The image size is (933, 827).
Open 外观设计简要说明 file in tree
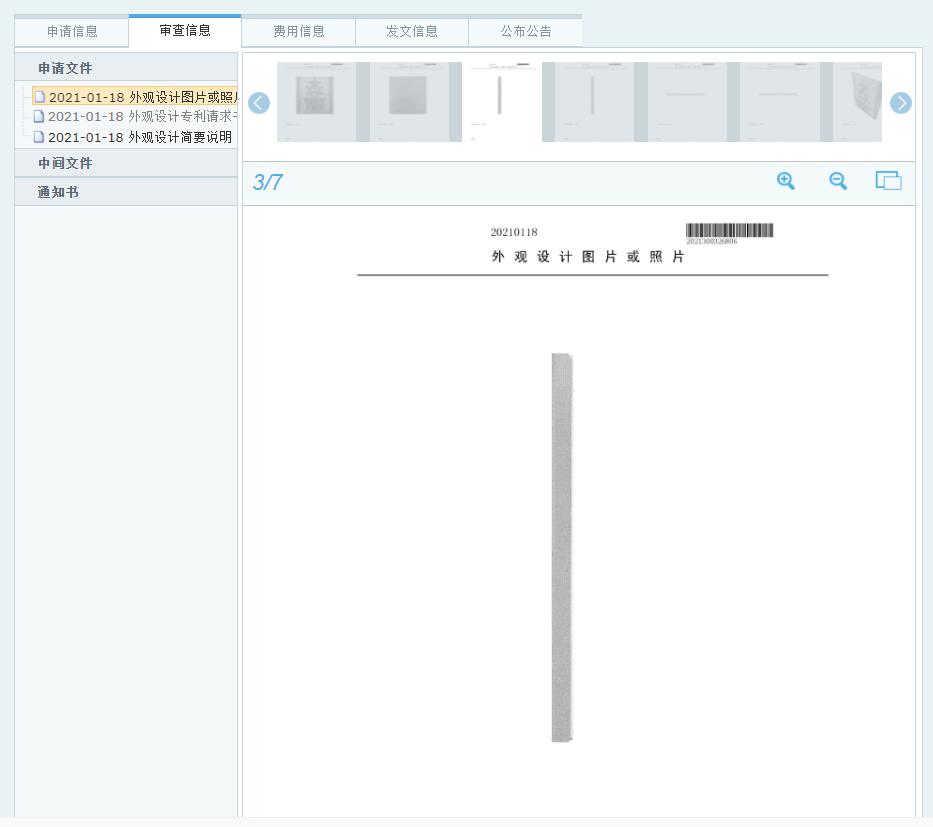[x=139, y=137]
